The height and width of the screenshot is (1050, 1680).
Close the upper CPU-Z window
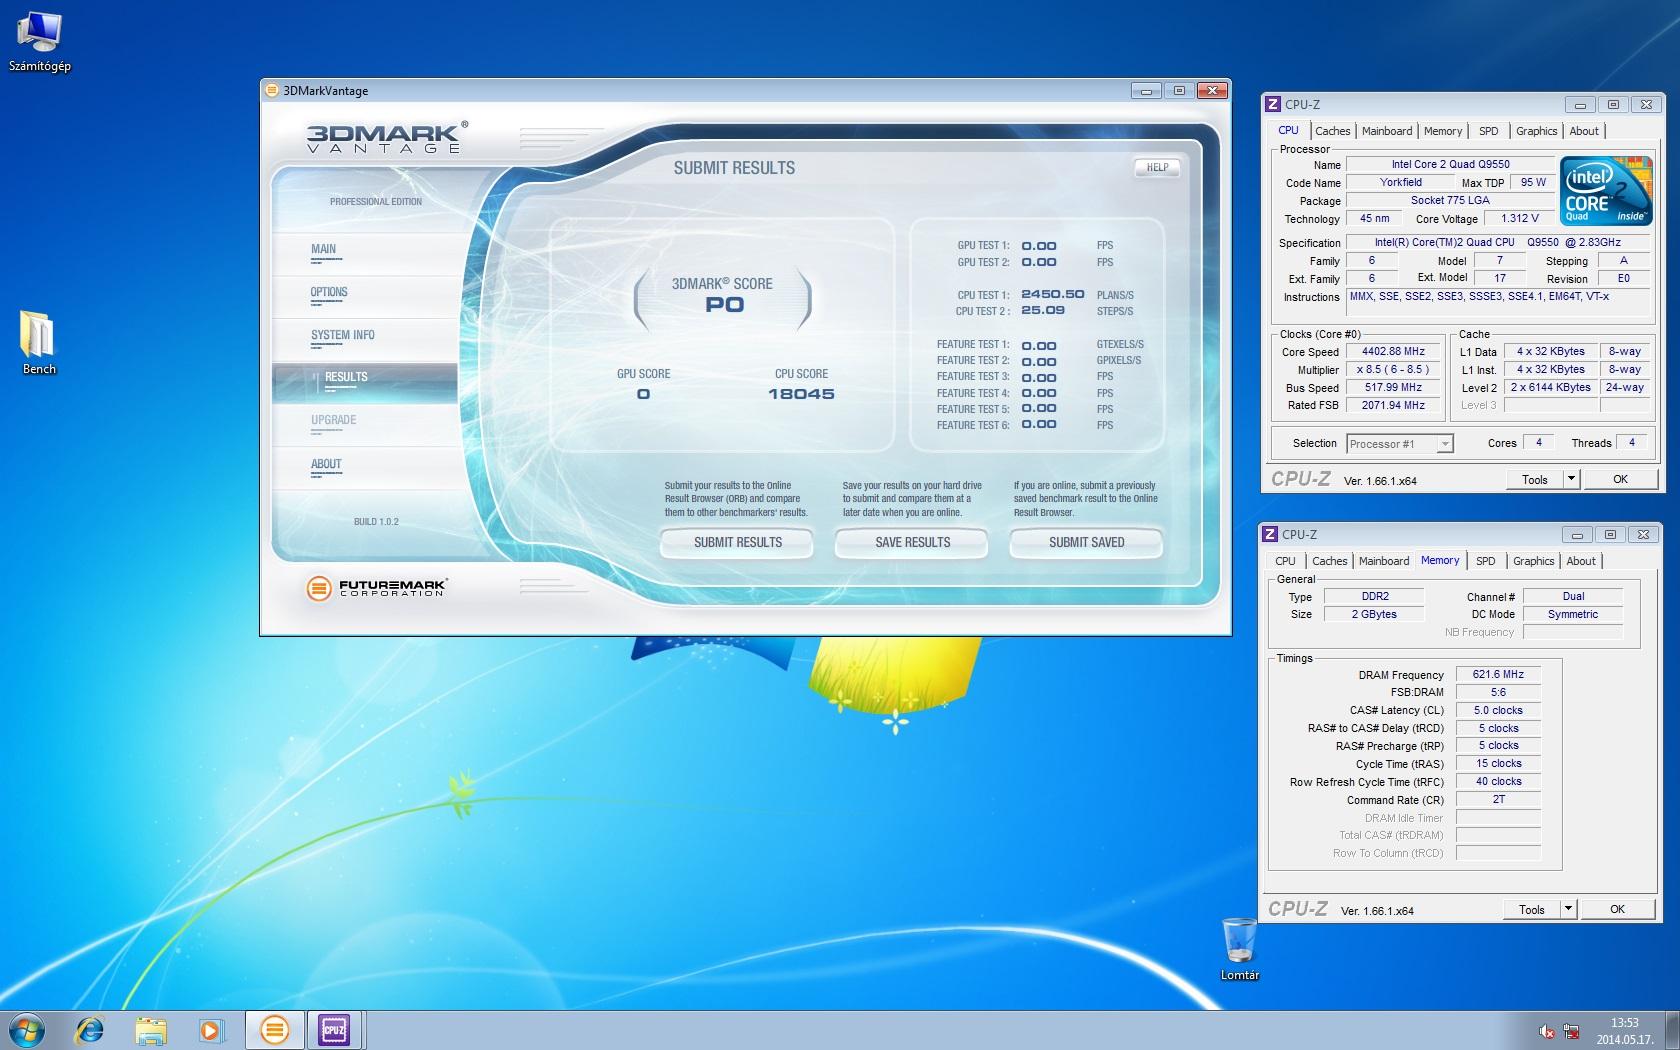(x=1646, y=104)
